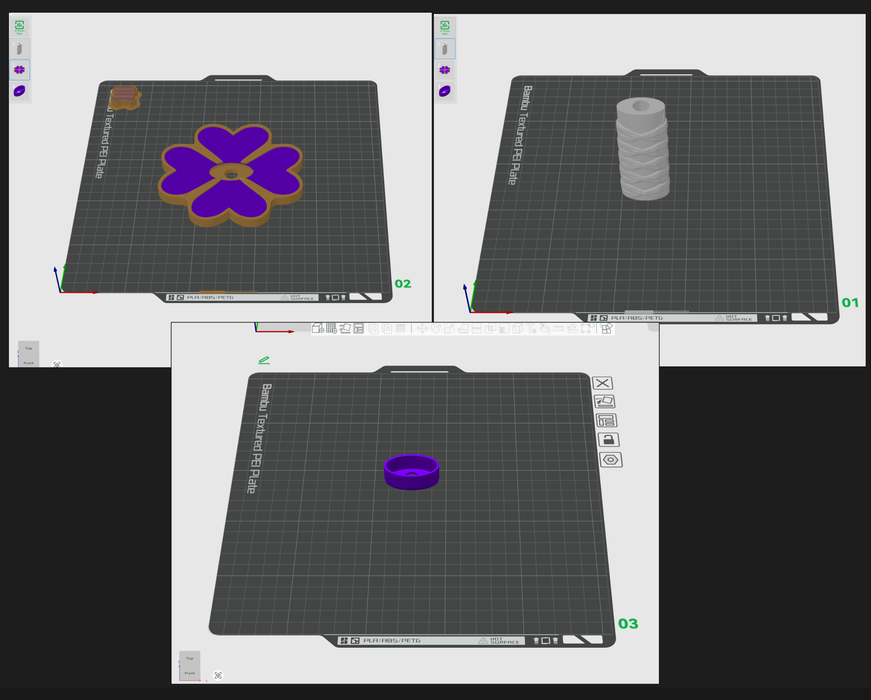Click auto-orient icon beside plate 03
Image resolution: width=871 pixels, height=700 pixels.
point(603,402)
